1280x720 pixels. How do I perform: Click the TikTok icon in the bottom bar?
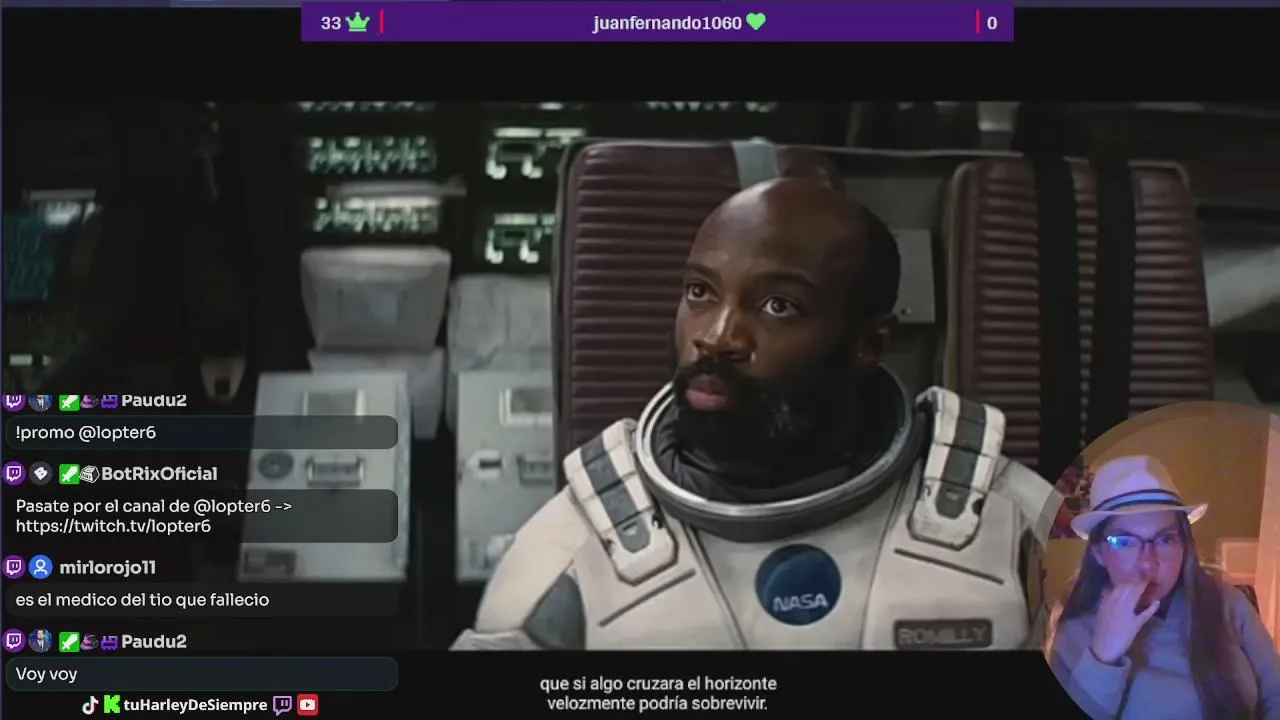[90, 705]
